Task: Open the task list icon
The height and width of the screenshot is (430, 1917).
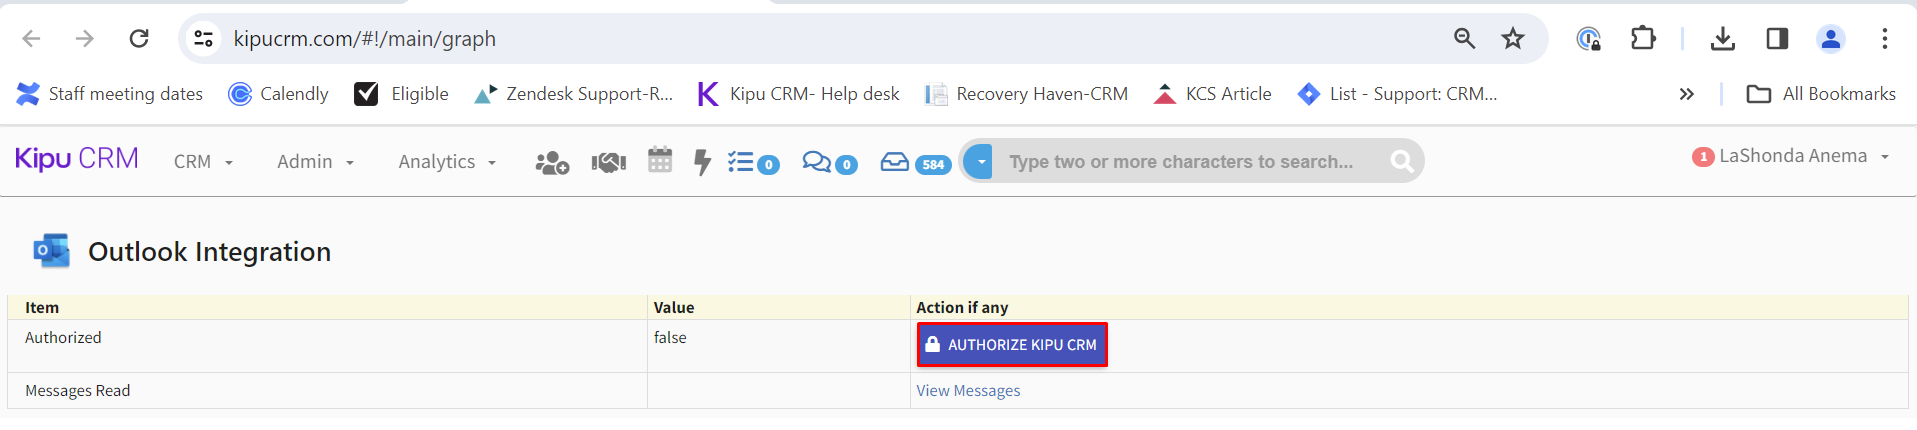Action: [742, 162]
